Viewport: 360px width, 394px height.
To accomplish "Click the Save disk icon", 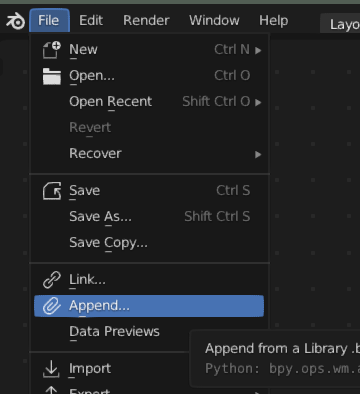I will point(52,191).
